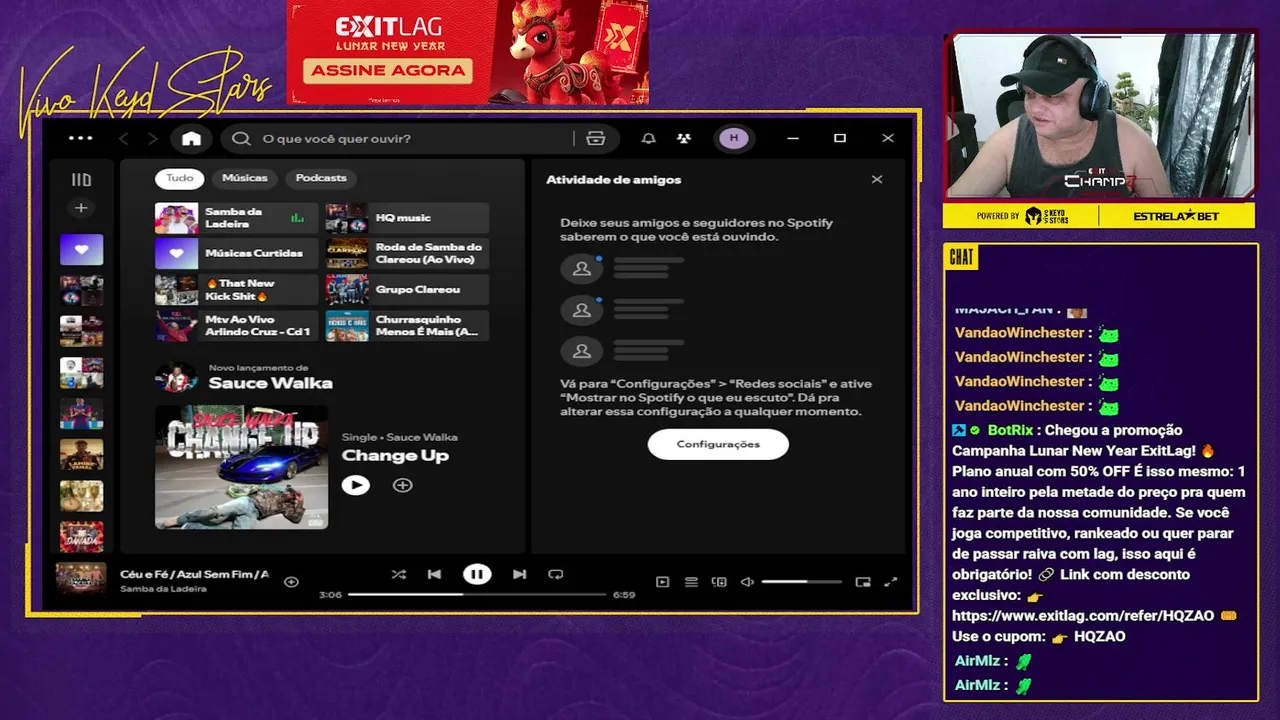Go forward with the right arrow
1280x720 pixels.
pos(152,138)
